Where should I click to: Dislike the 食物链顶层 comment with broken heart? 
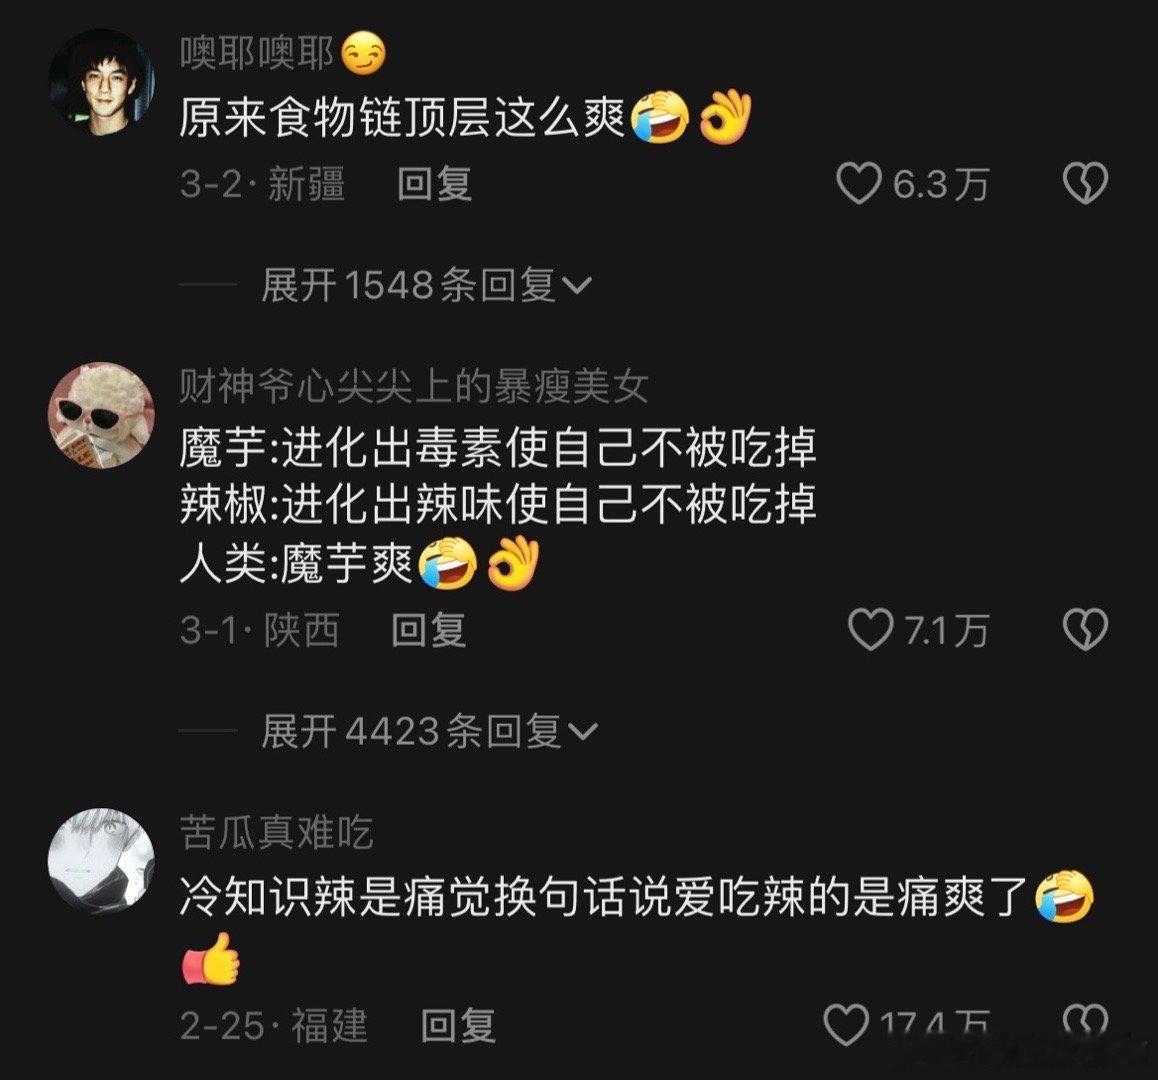point(1085,183)
